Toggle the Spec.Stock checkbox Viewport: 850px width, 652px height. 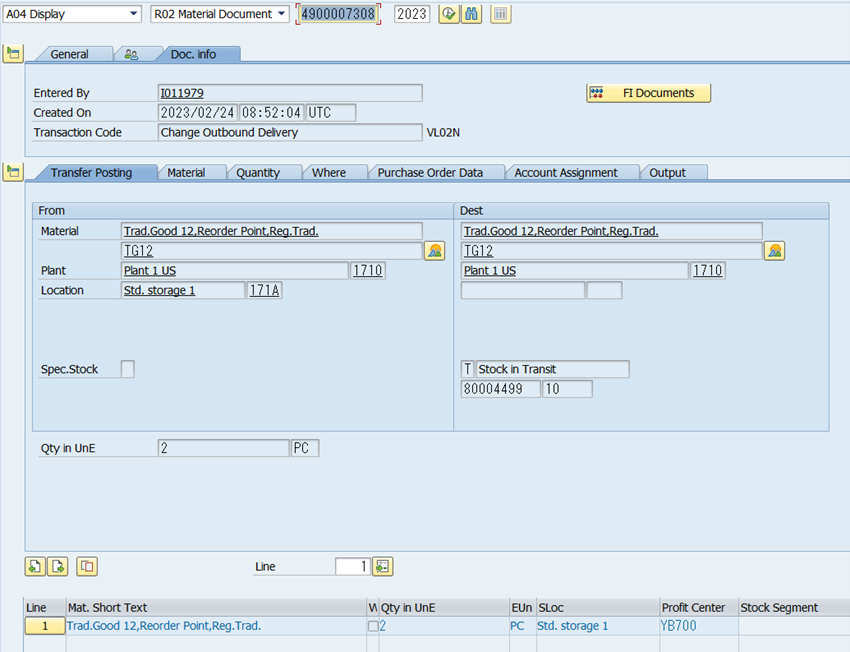128,369
